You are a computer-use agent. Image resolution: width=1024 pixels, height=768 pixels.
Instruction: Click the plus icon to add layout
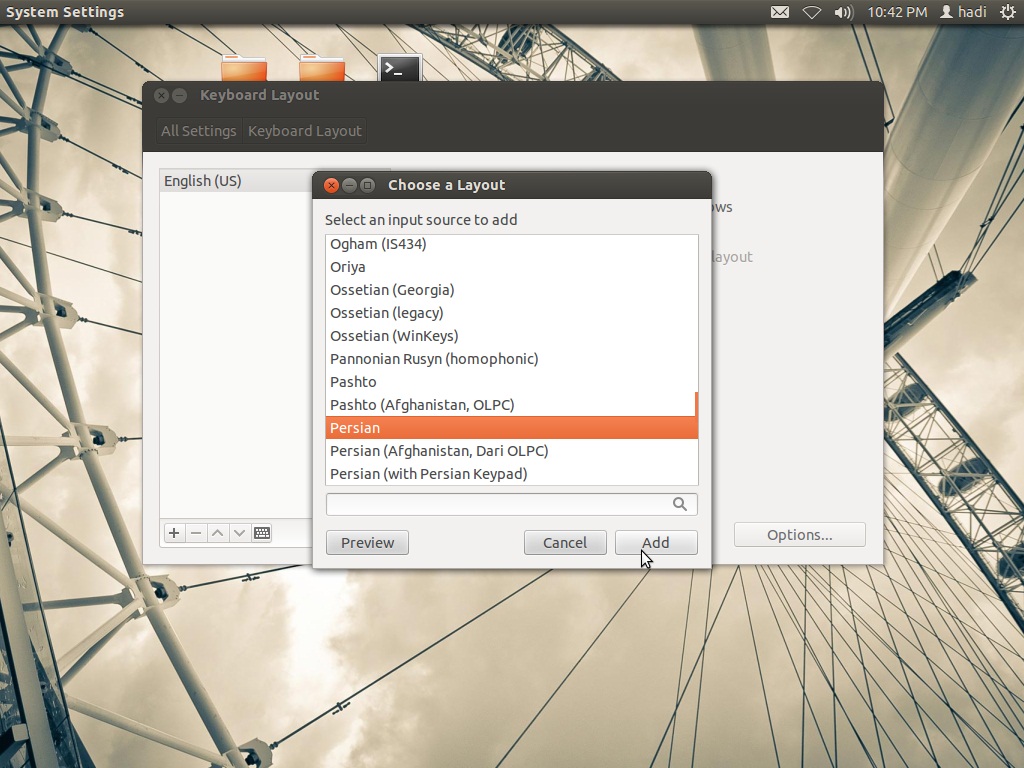174,533
